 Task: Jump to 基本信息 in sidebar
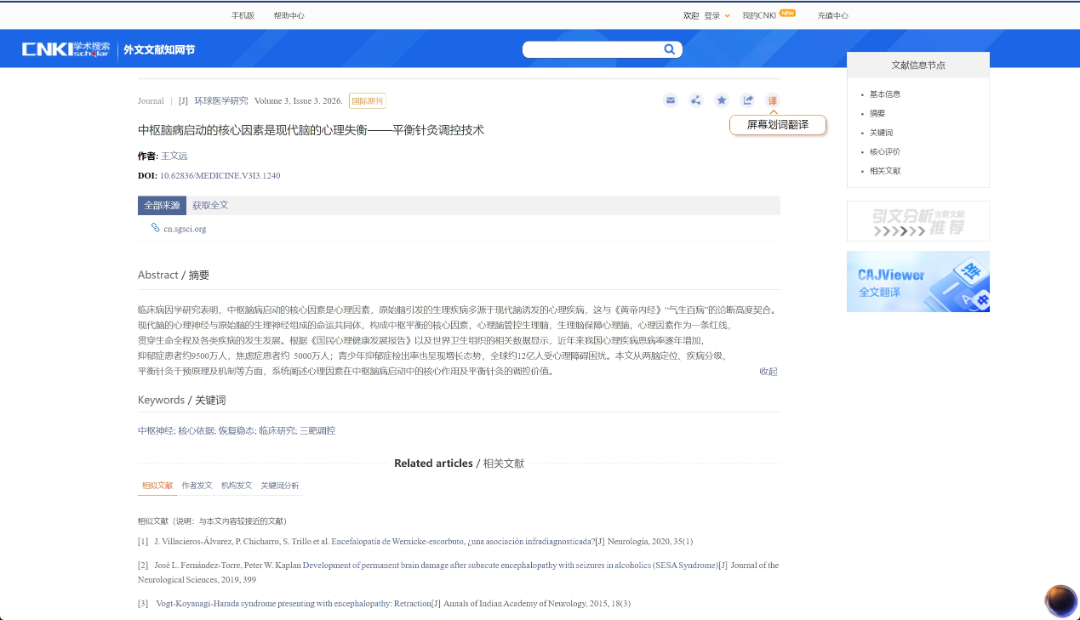tap(884, 94)
